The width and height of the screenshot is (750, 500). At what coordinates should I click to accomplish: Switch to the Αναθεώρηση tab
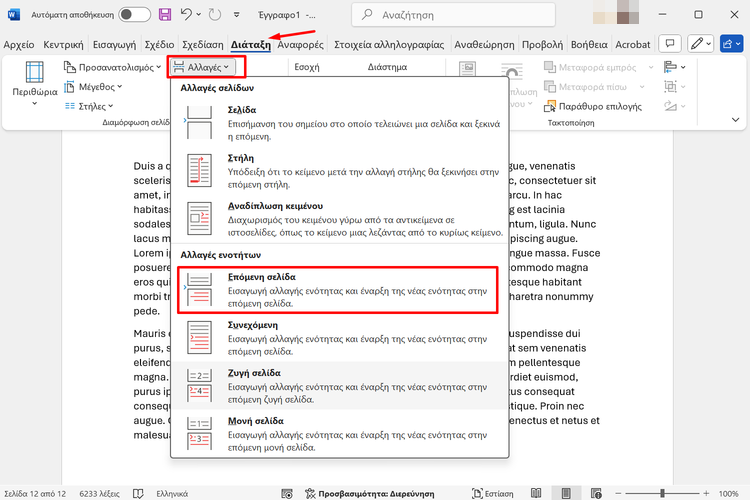(x=484, y=44)
